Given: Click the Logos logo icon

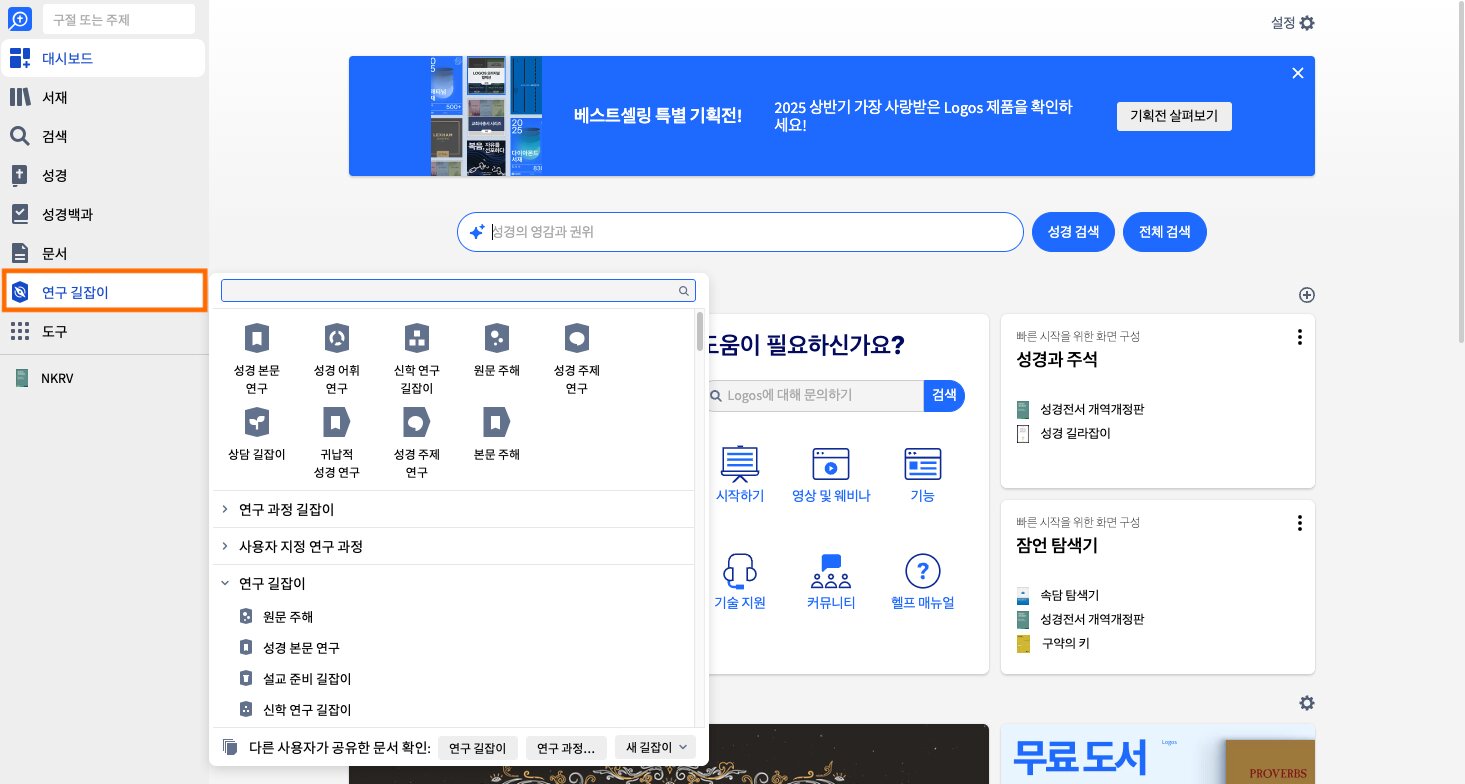Looking at the screenshot, I should click(x=20, y=19).
